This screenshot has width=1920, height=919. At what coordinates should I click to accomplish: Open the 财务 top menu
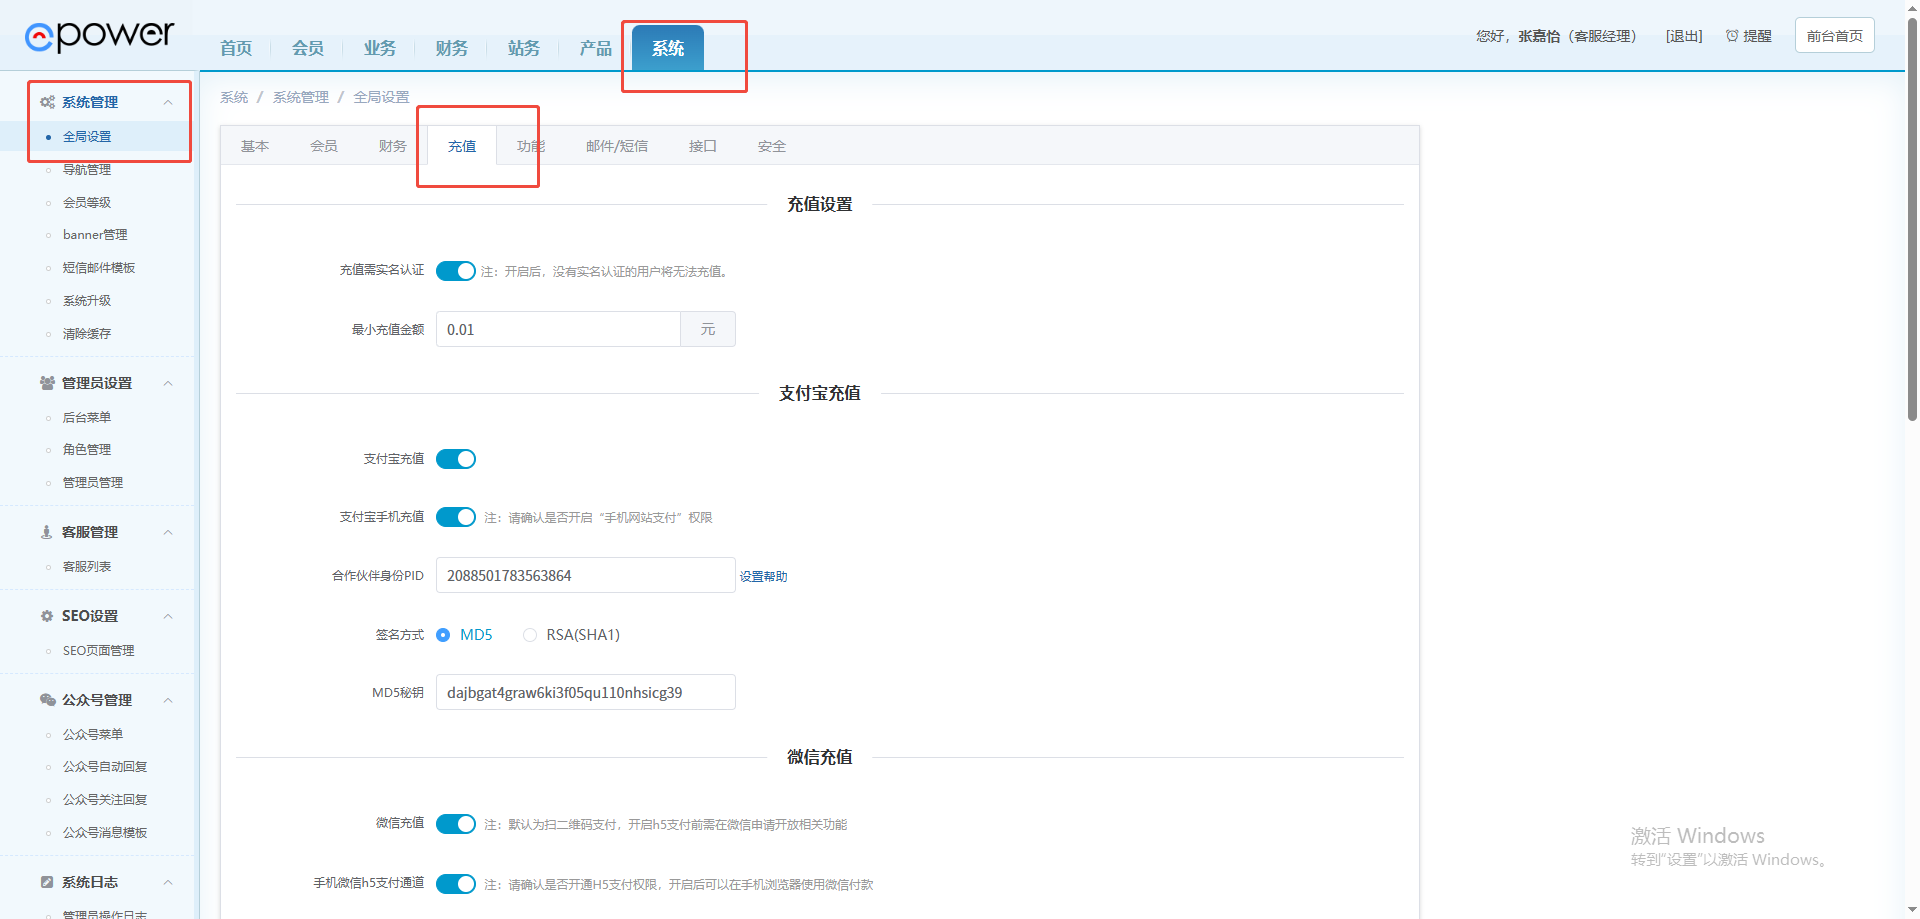[452, 48]
